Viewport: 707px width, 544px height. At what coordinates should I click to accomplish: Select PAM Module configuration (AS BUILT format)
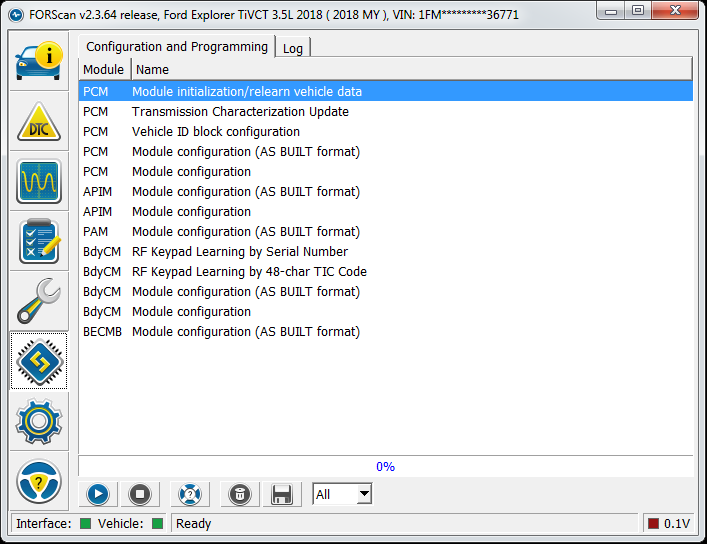(x=386, y=231)
